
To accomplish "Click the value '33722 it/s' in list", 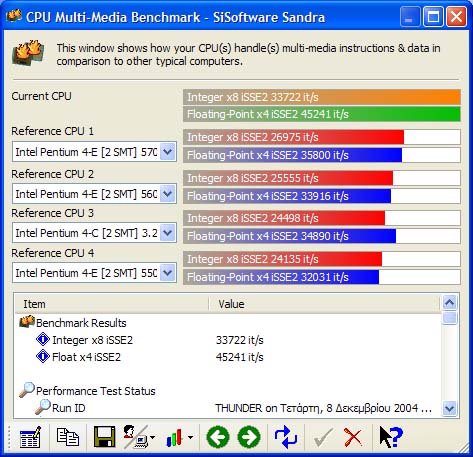I will pos(239,340).
